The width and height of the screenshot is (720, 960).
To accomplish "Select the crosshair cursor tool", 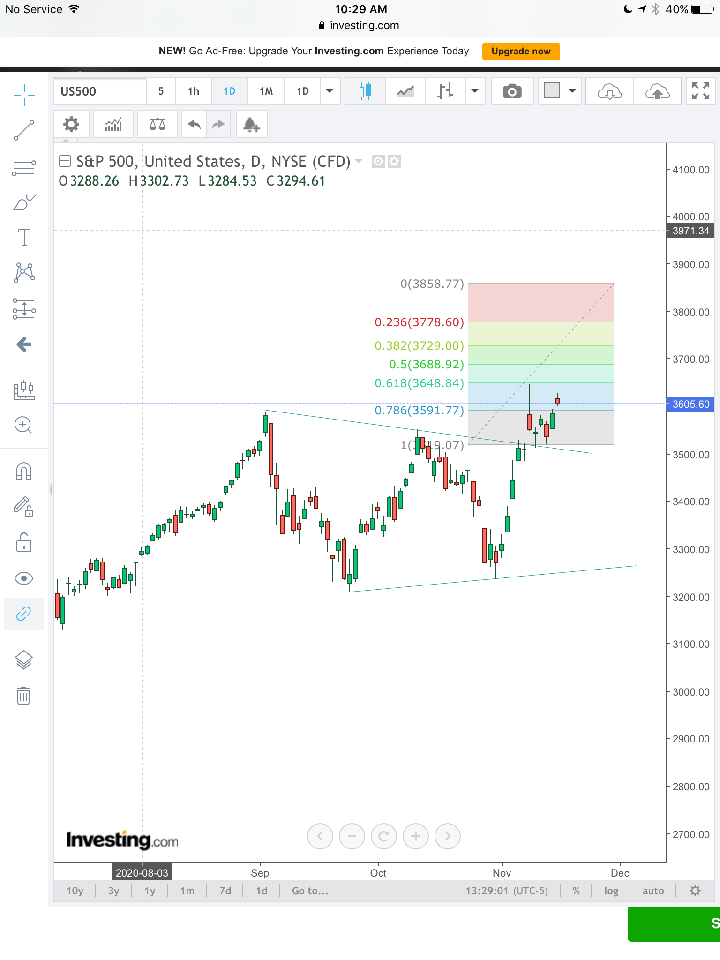I will click(x=24, y=94).
